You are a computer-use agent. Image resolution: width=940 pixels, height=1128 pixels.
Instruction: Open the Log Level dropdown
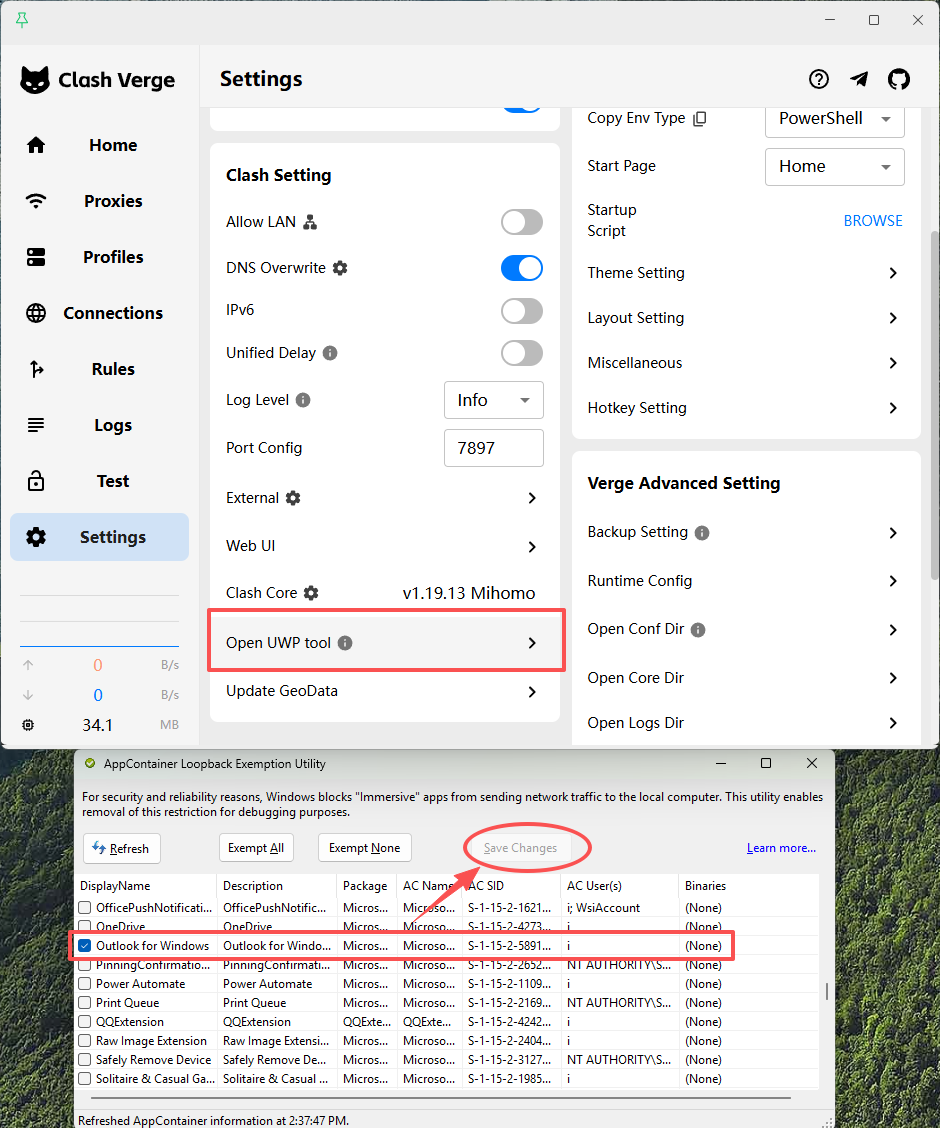click(494, 400)
